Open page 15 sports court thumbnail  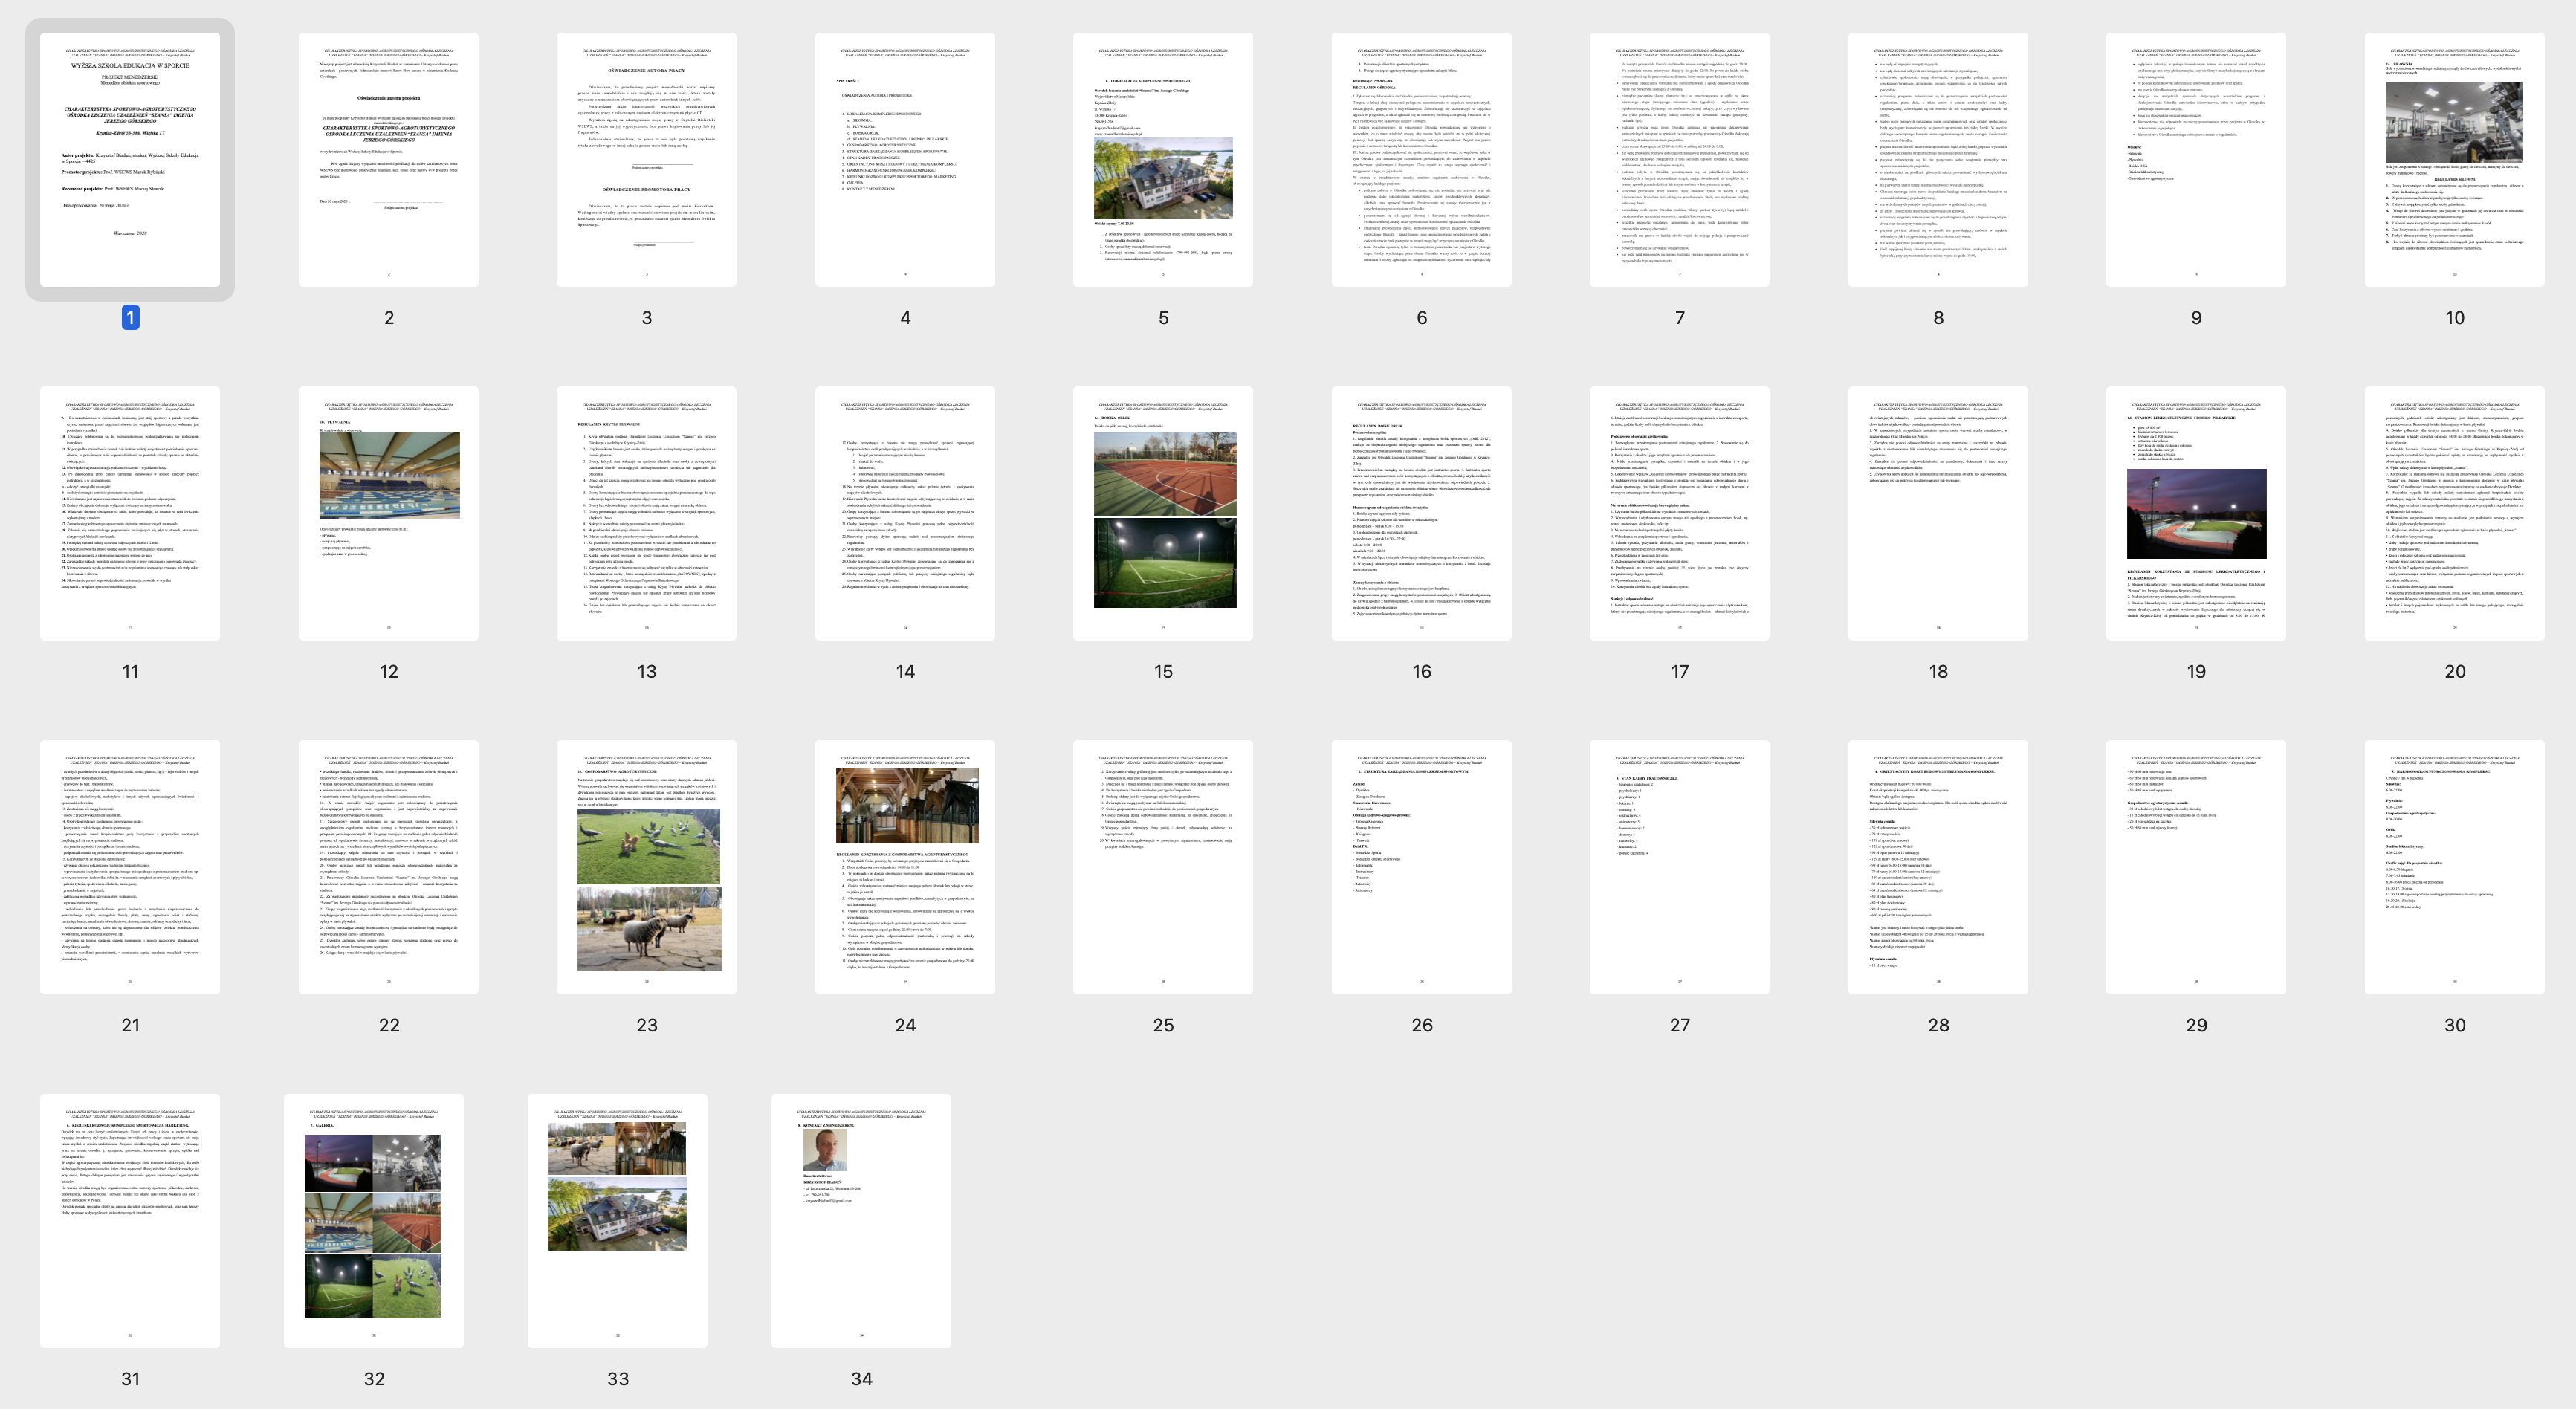[1162, 513]
